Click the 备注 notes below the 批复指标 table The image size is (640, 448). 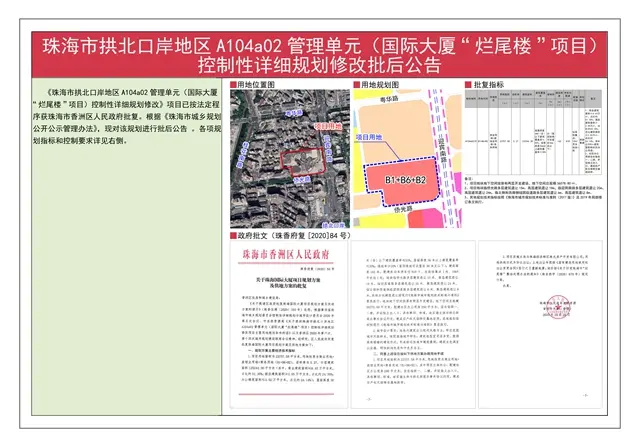(533, 190)
